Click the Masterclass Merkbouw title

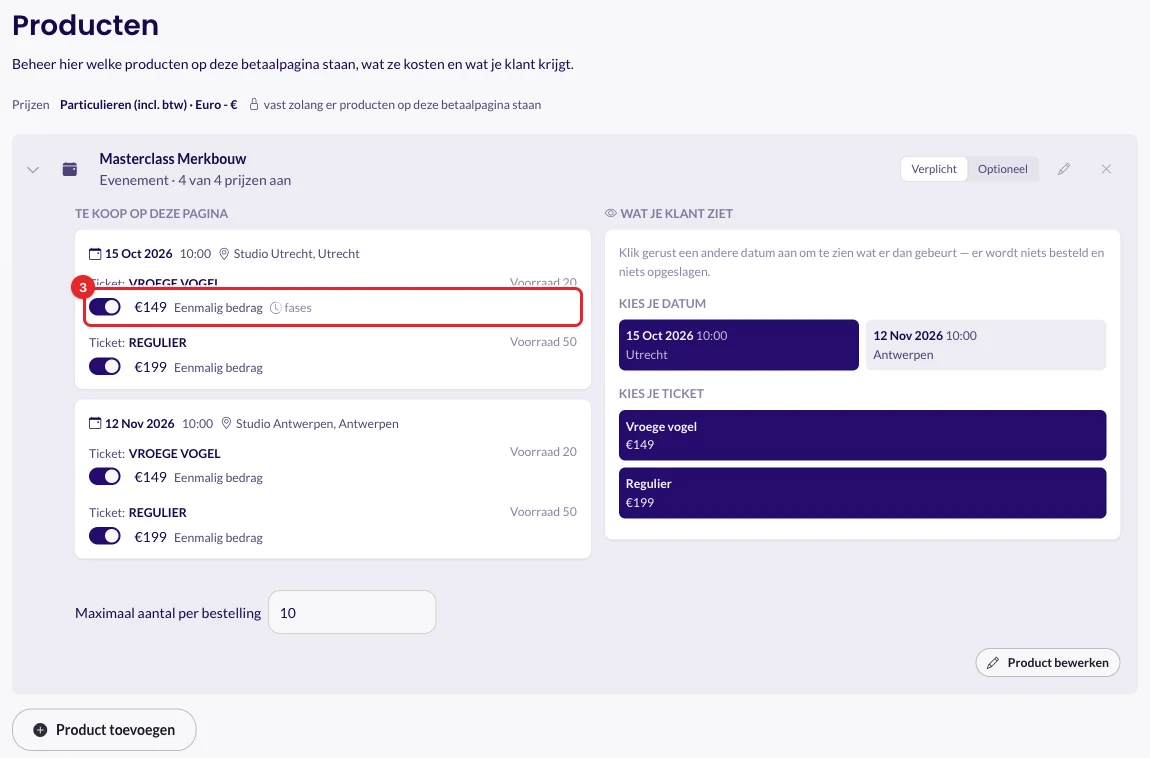click(173, 158)
